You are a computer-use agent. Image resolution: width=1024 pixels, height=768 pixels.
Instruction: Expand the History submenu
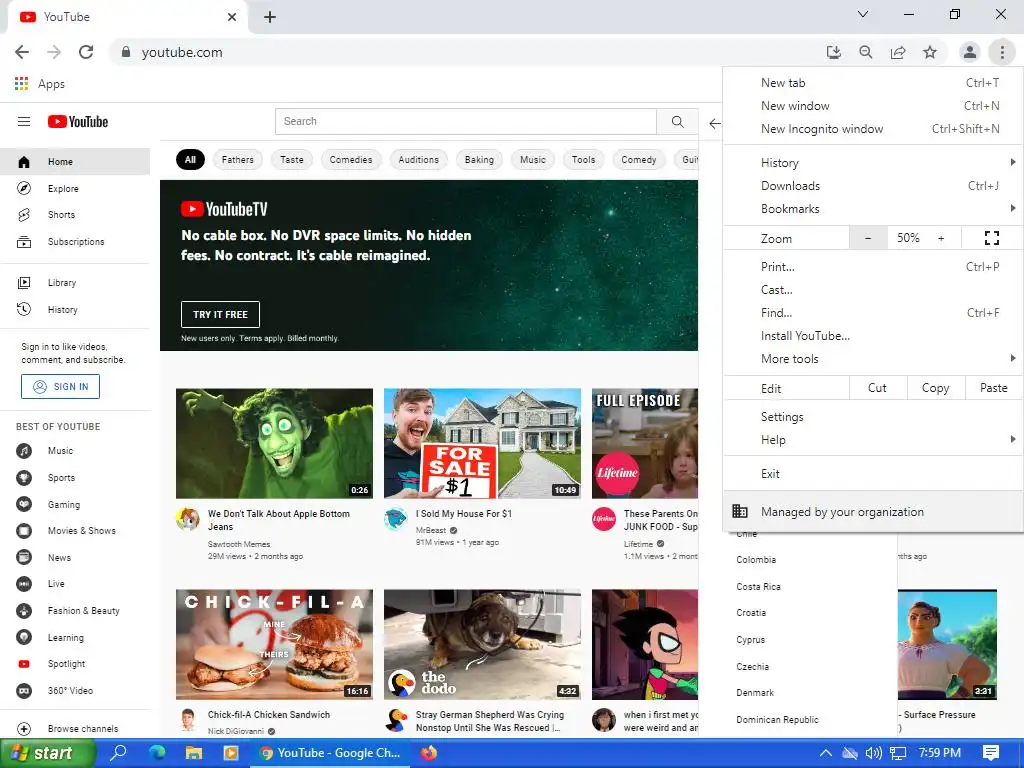[873, 163]
